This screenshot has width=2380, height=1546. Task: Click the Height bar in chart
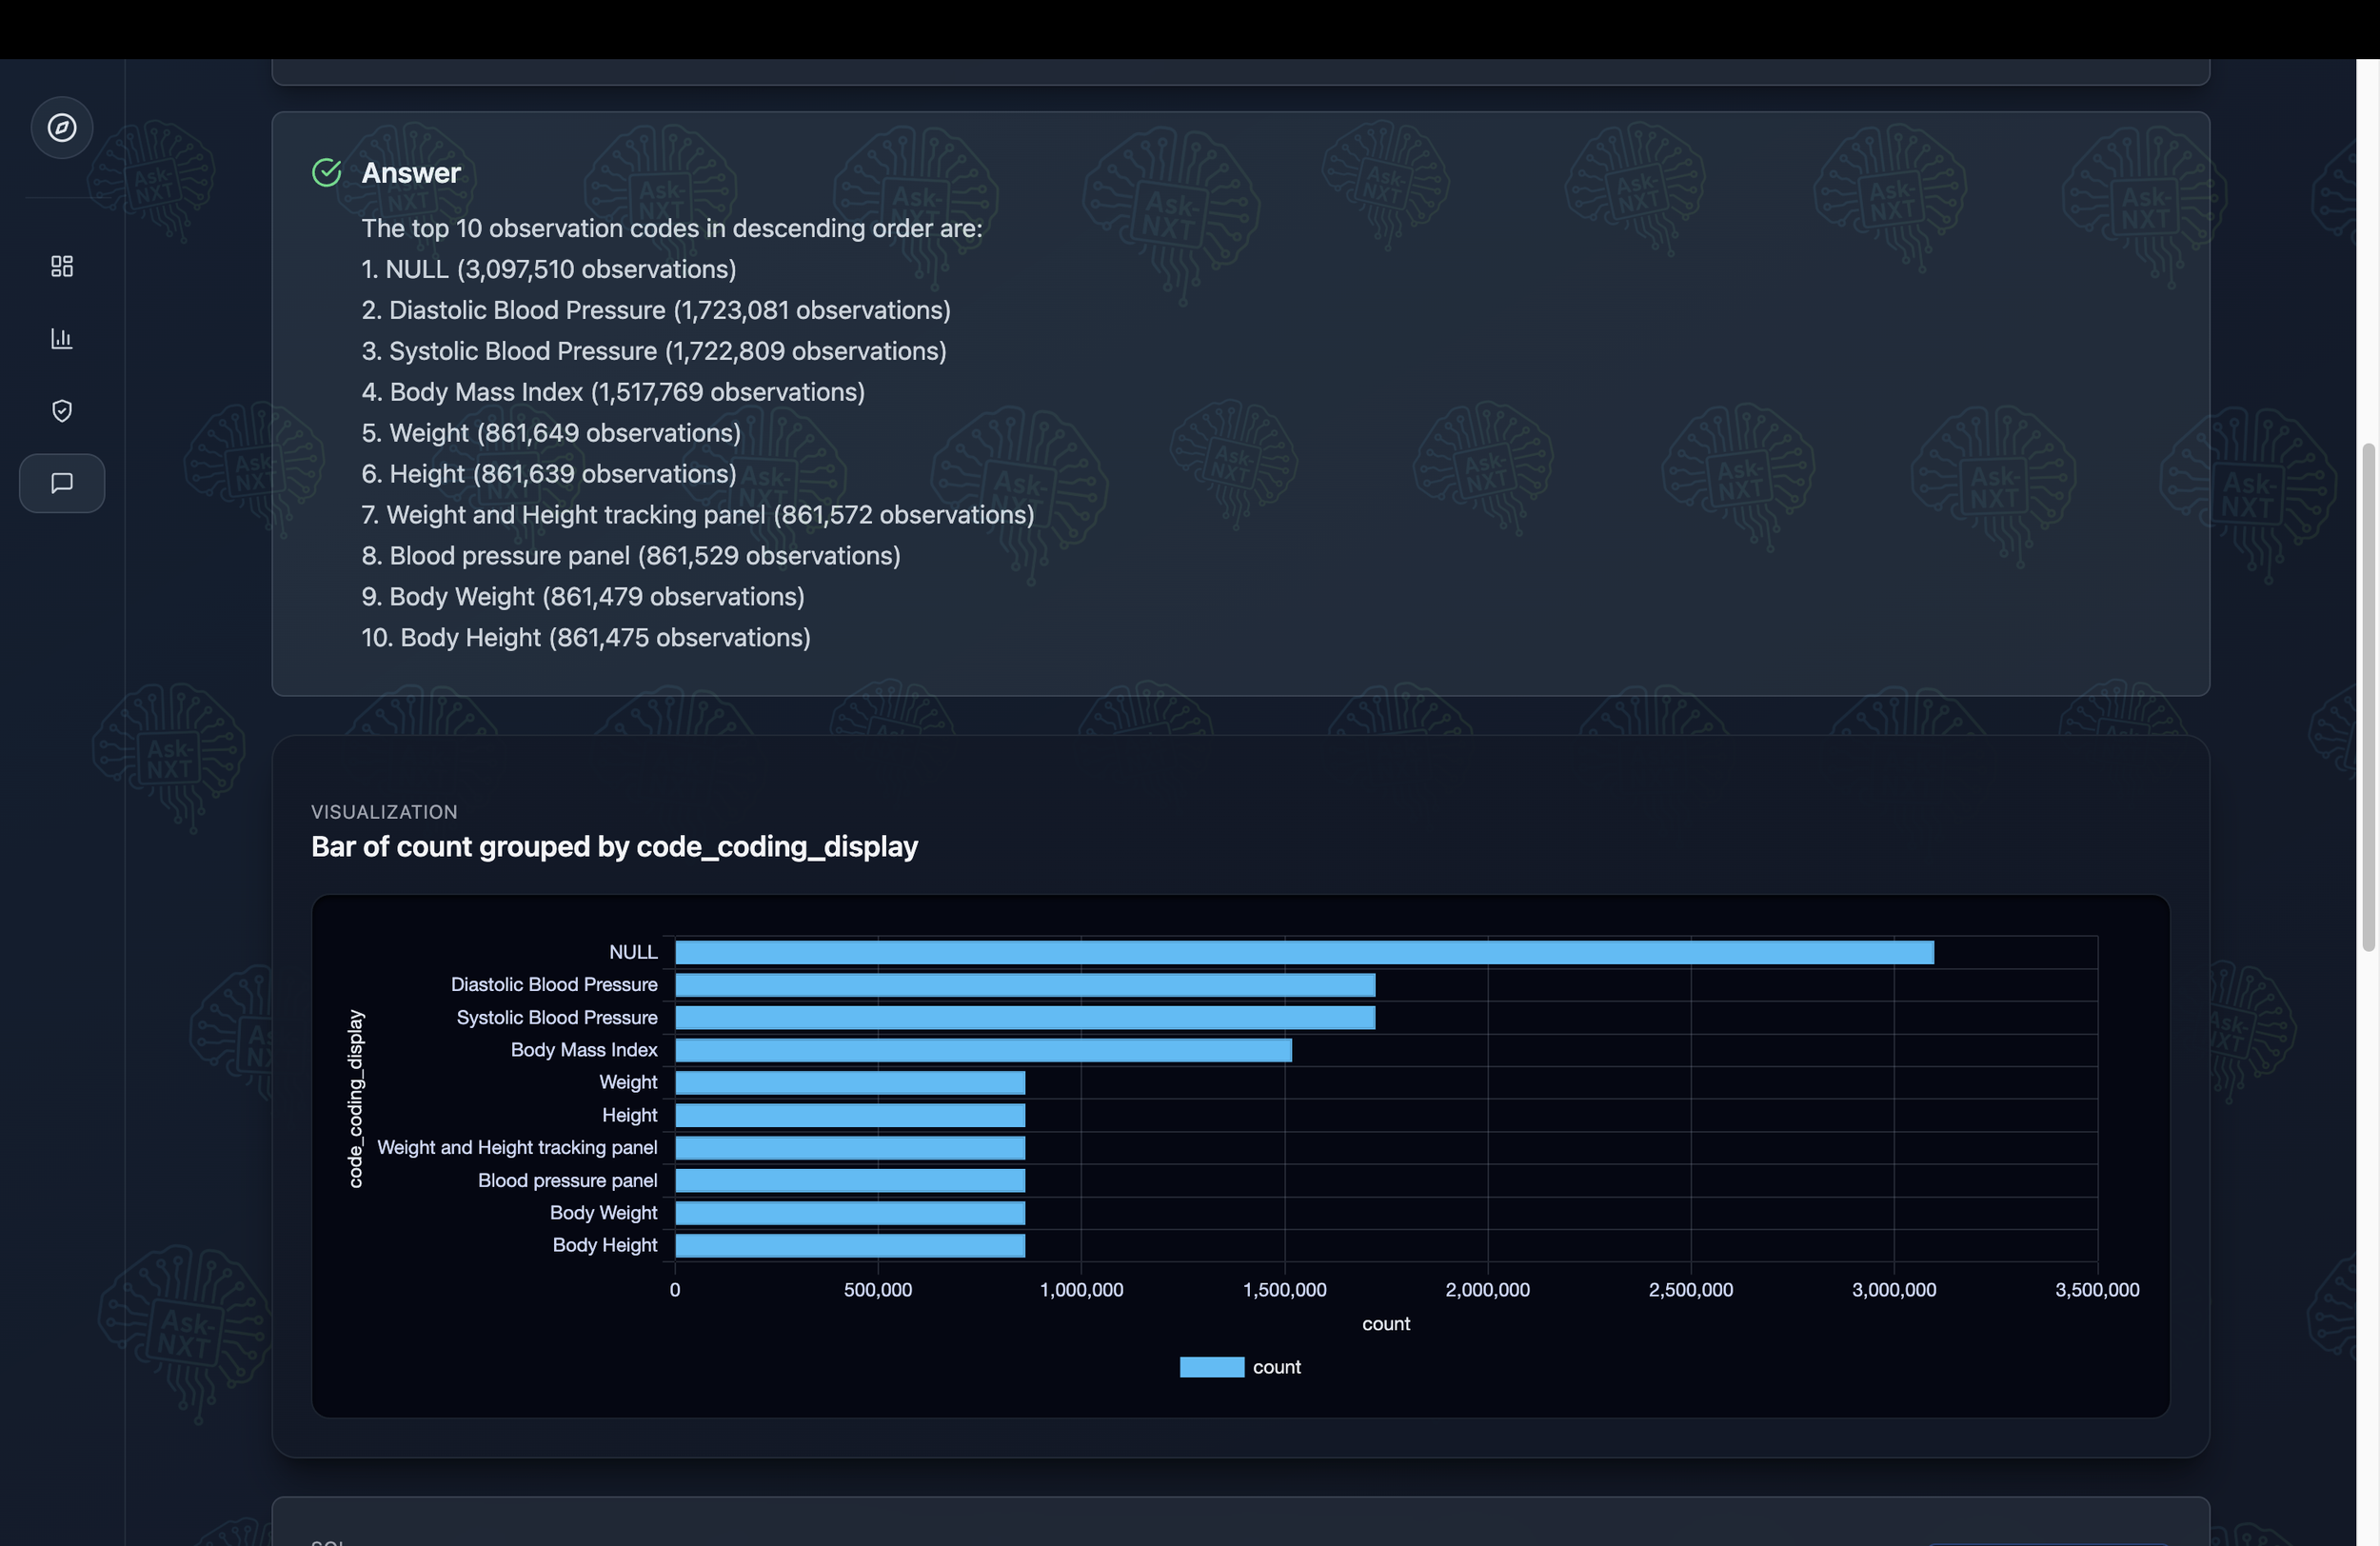tap(849, 1115)
